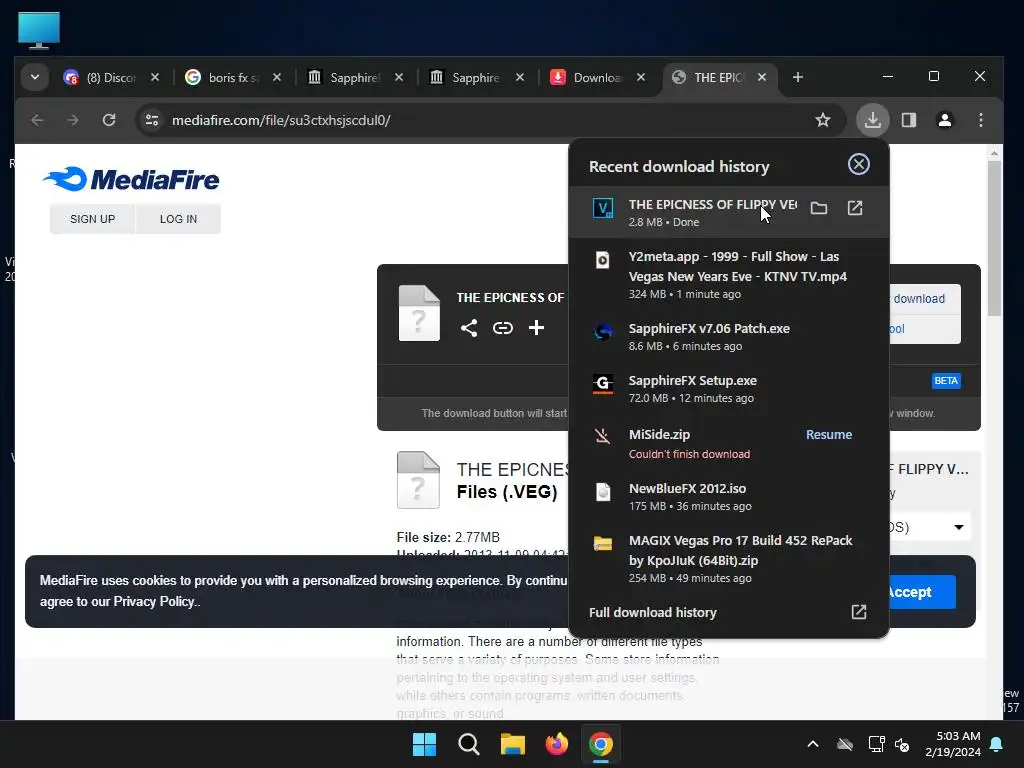Open SapphireFX v7.06 Patch.exe download entry
1024x768 pixels.
pyautogui.click(x=729, y=336)
